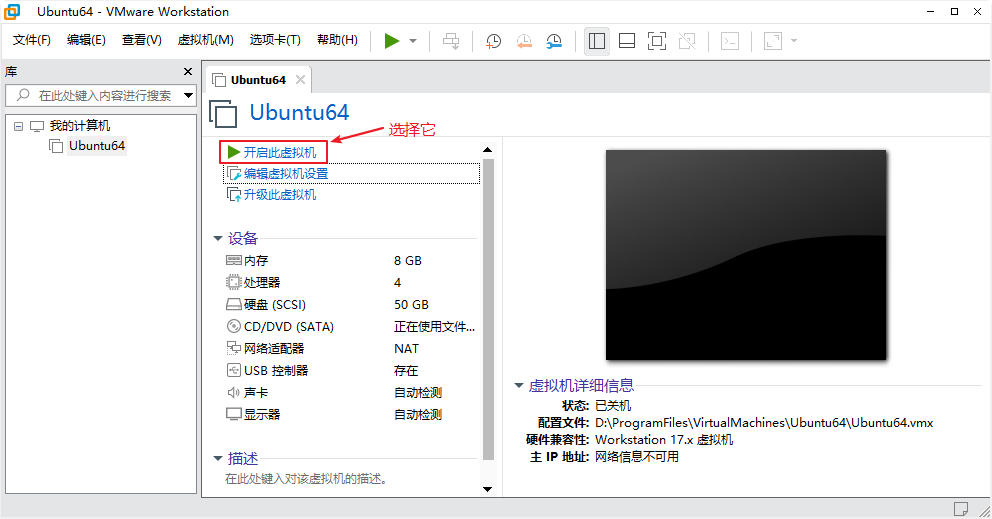Select the 网络适配器 device row
The width and height of the screenshot is (992, 519).
(350, 349)
